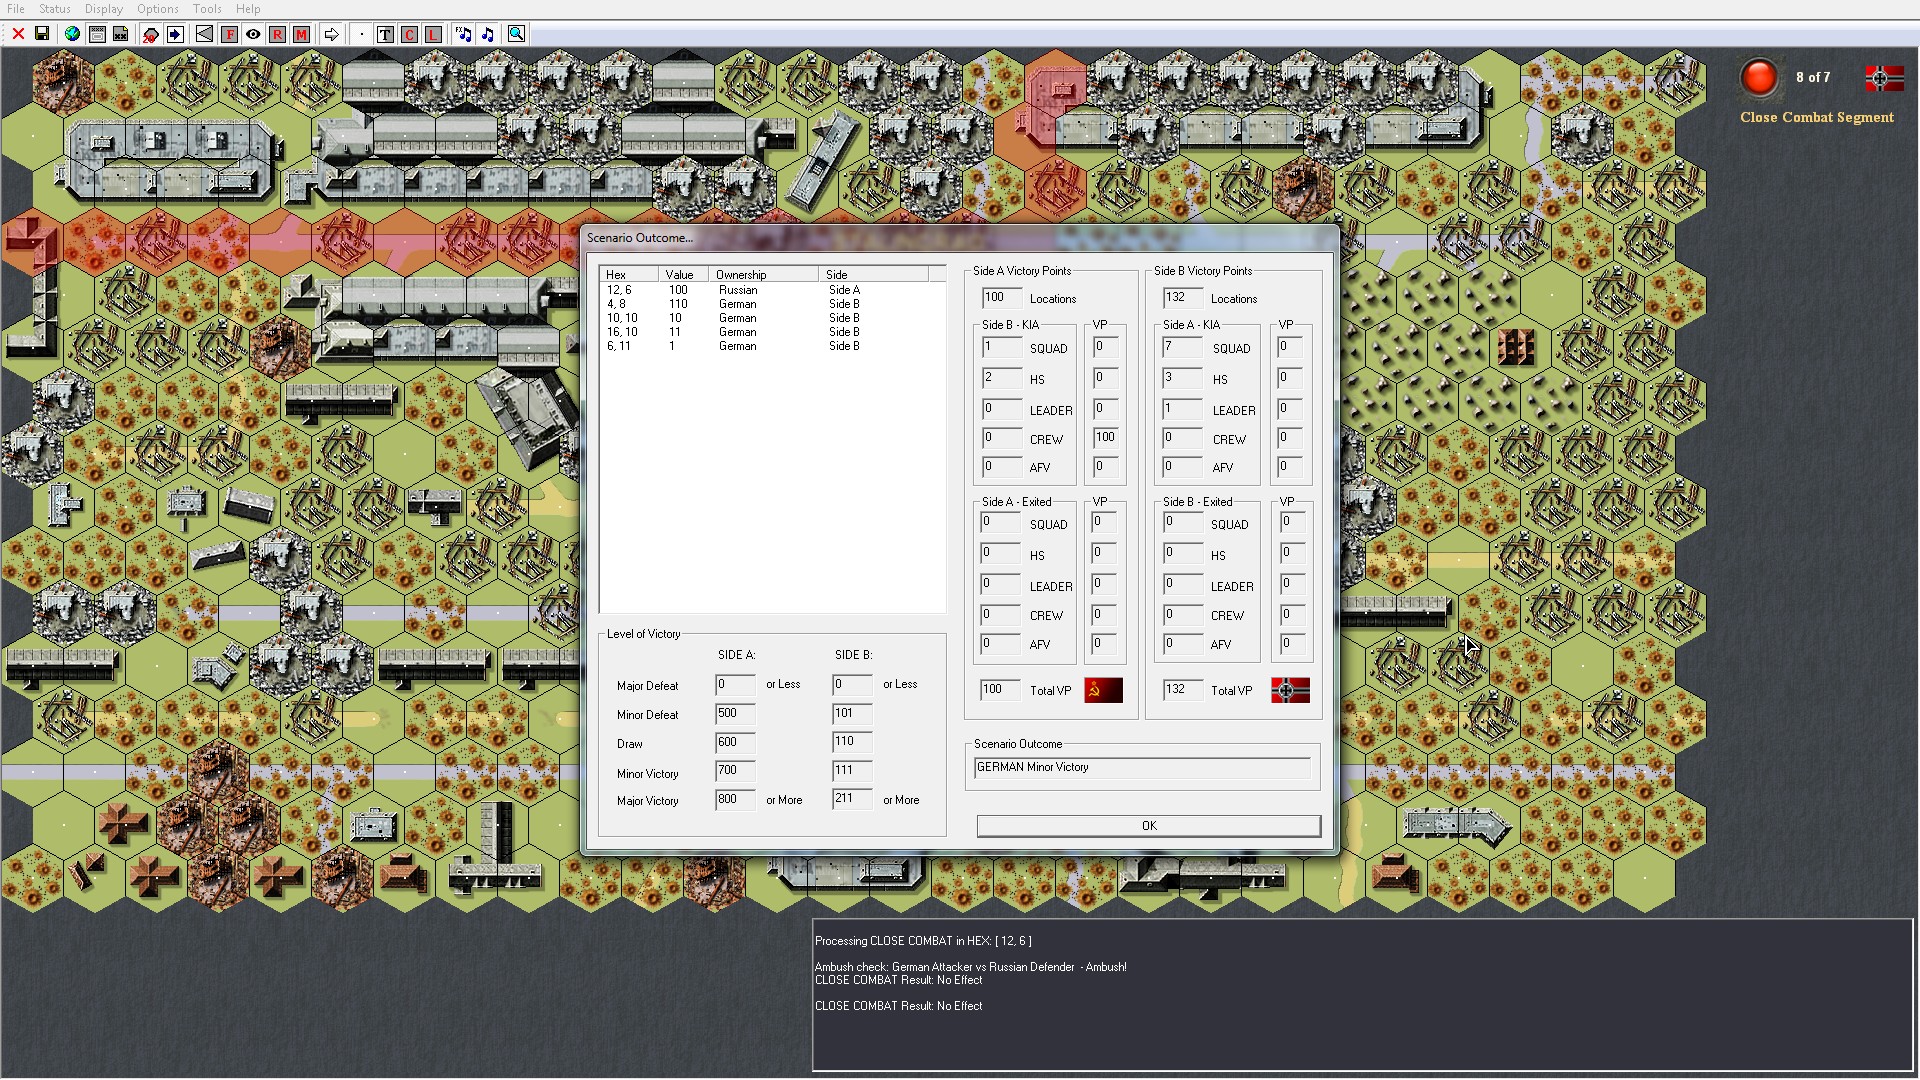Toggle the FX music notes icon
Image resolution: width=1920 pixels, height=1080 pixels.
point(463,34)
